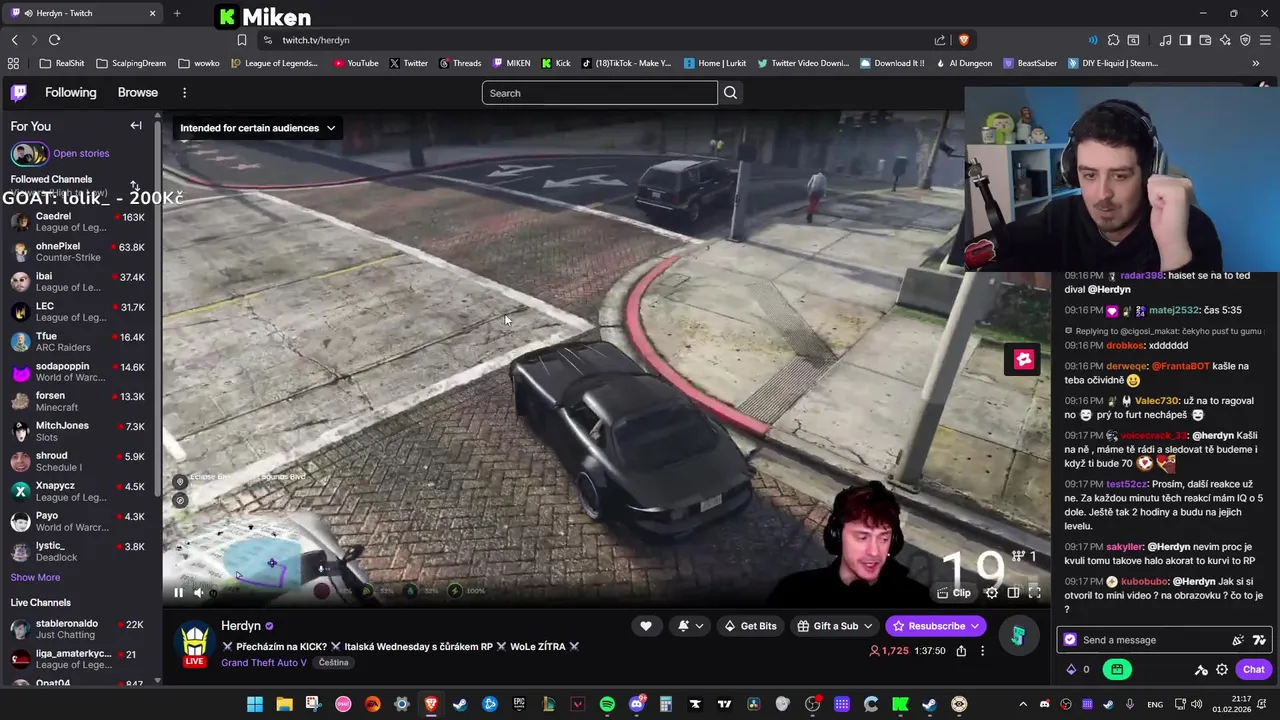Open the Brave playlist music-note icon
The height and width of the screenshot is (720, 1280).
(1166, 40)
